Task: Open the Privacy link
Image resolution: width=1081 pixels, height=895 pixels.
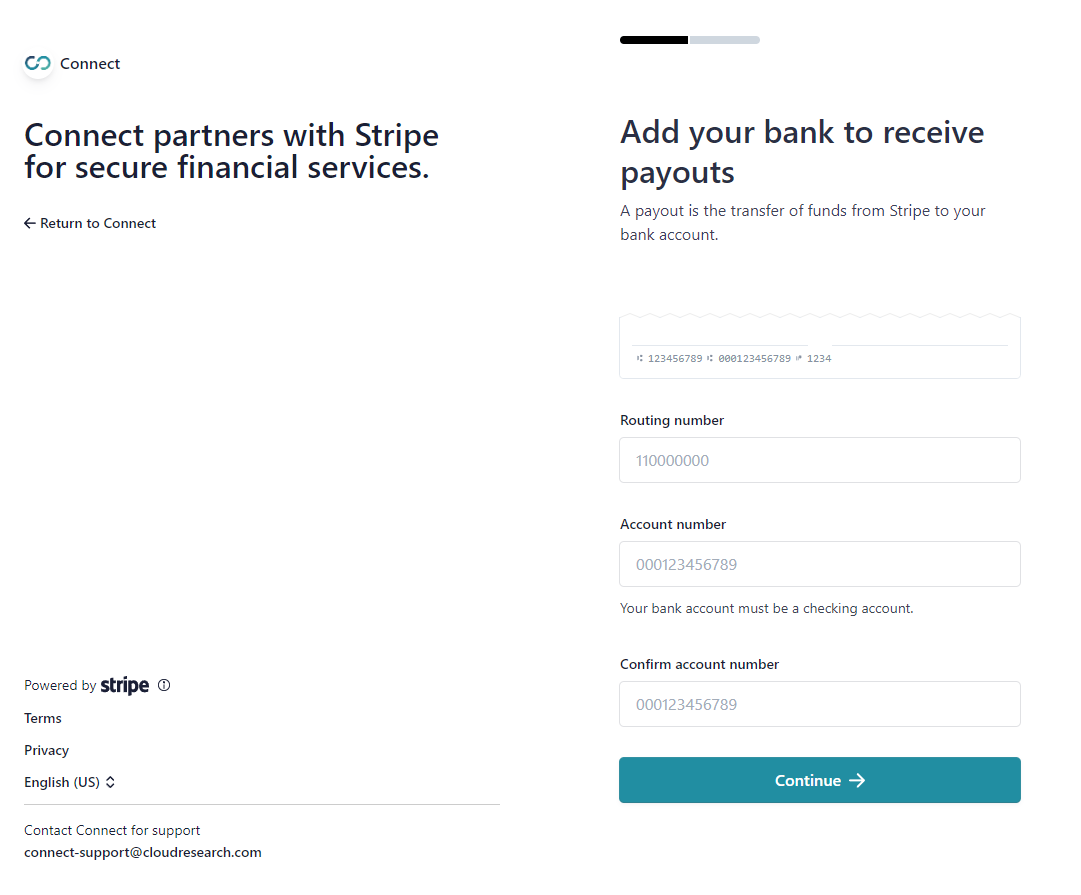Action: tap(47, 750)
